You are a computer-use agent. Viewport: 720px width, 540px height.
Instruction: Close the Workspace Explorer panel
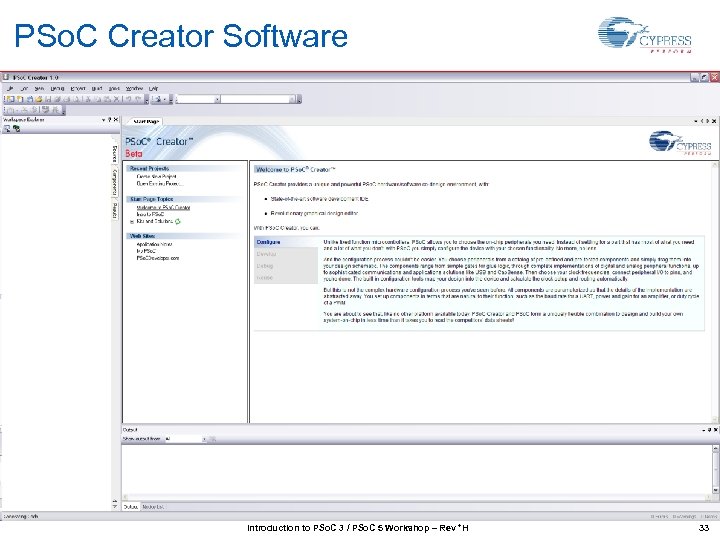click(x=116, y=120)
